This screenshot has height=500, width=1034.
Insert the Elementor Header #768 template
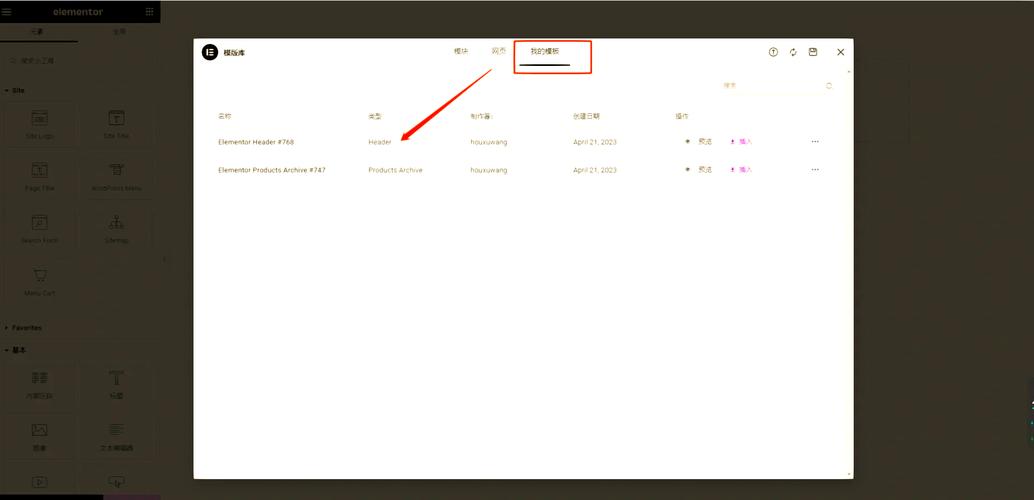coord(741,142)
